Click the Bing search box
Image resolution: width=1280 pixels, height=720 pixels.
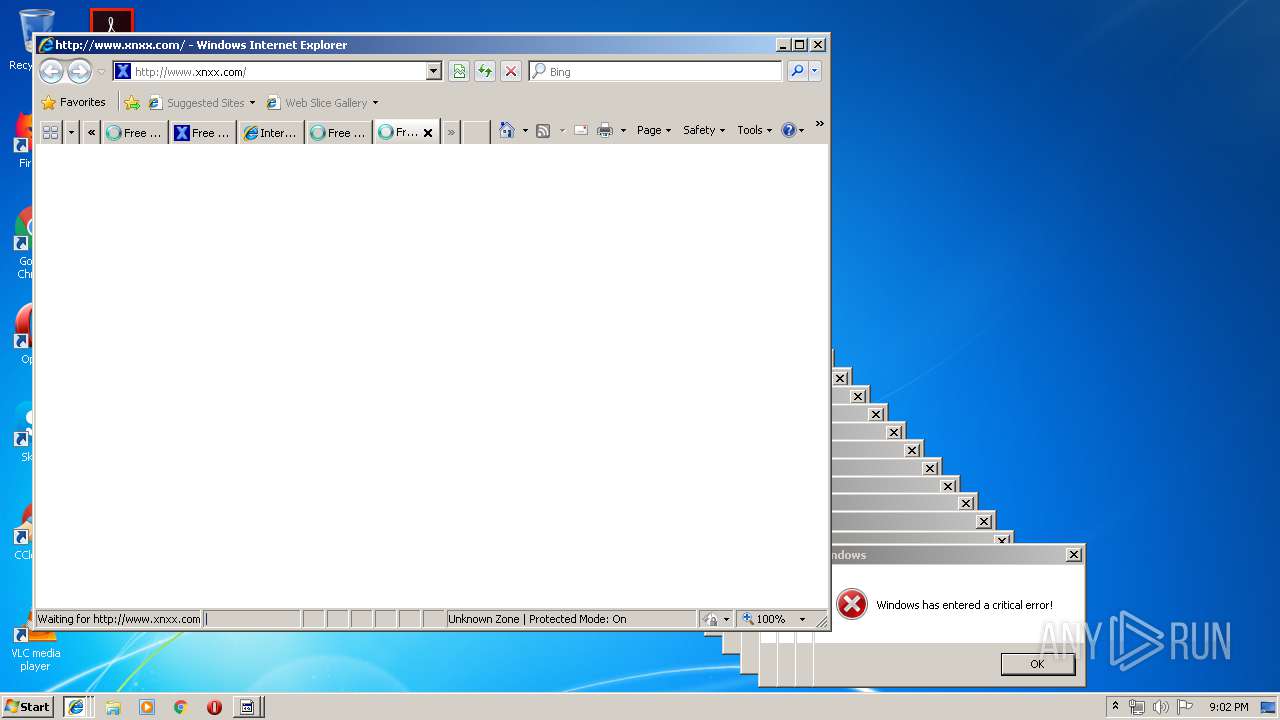[656, 71]
